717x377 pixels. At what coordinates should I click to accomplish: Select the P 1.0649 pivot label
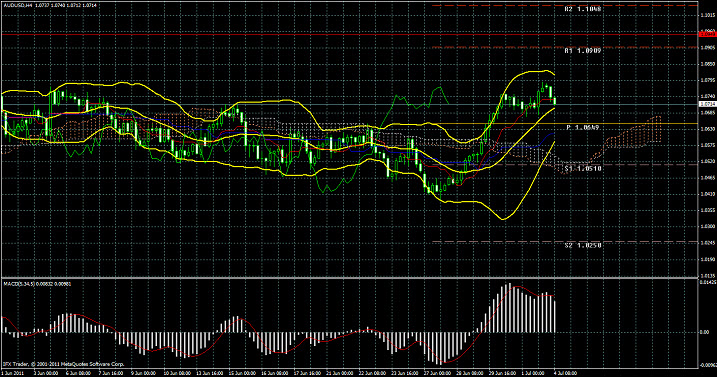click(x=583, y=127)
